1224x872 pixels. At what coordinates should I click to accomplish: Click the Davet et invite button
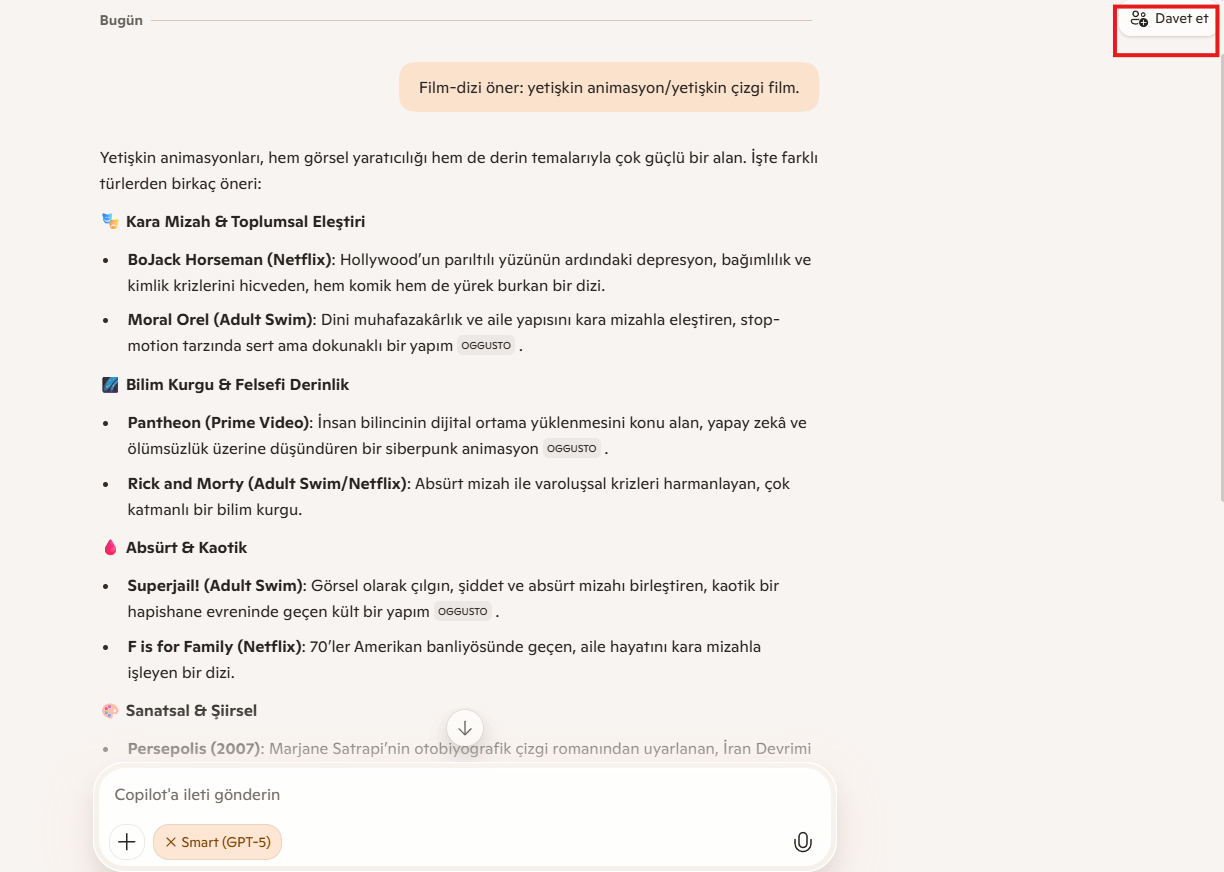point(1168,18)
